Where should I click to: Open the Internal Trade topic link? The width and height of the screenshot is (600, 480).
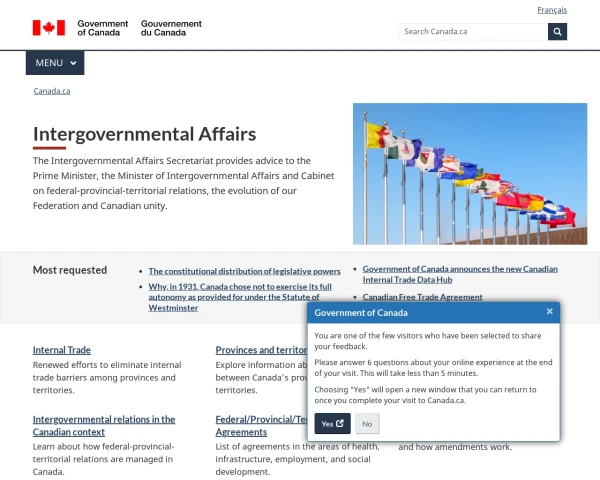(x=62, y=350)
